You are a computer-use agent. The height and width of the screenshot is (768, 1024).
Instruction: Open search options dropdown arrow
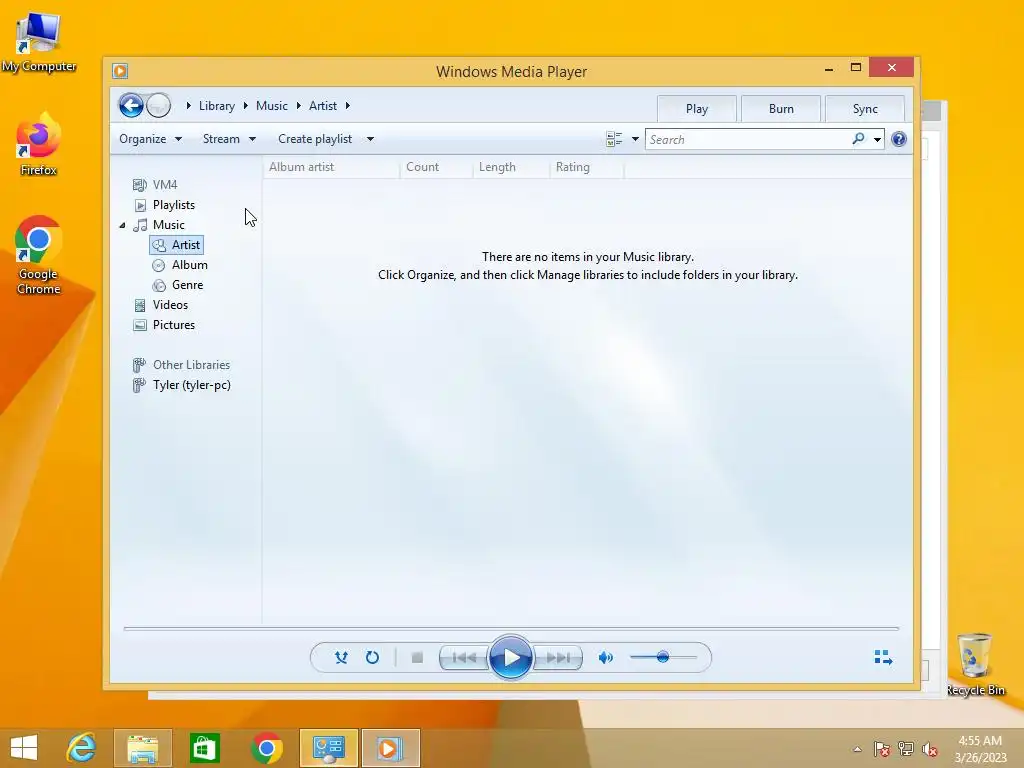pos(877,139)
